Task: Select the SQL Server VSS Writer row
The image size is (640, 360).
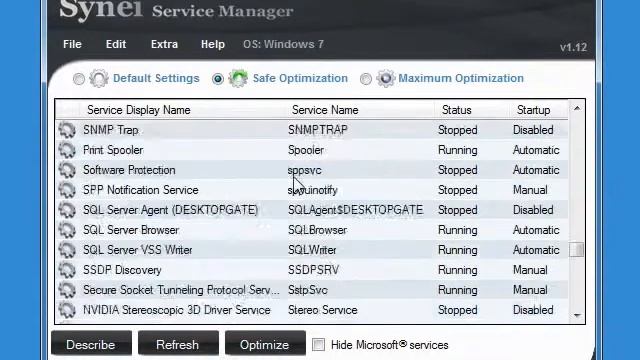Action: click(311, 250)
